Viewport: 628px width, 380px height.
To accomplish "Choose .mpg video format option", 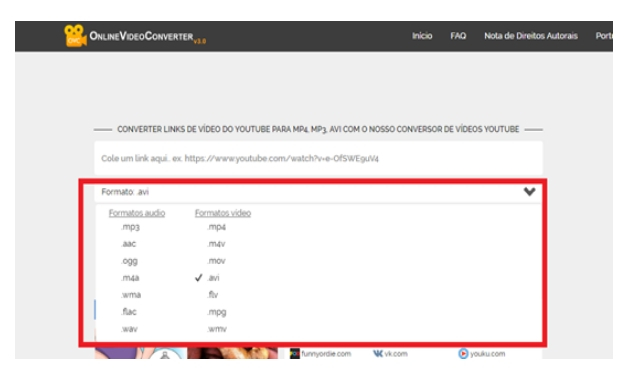I will point(217,312).
